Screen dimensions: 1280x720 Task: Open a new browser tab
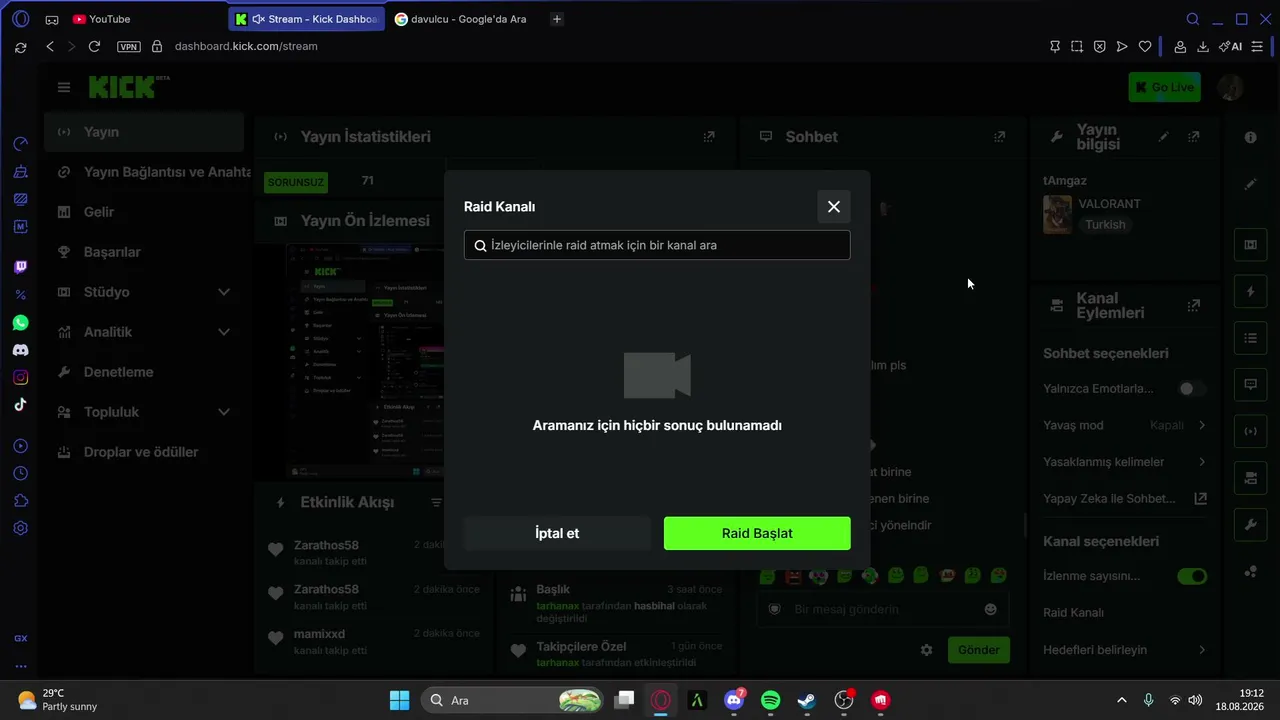coord(557,19)
